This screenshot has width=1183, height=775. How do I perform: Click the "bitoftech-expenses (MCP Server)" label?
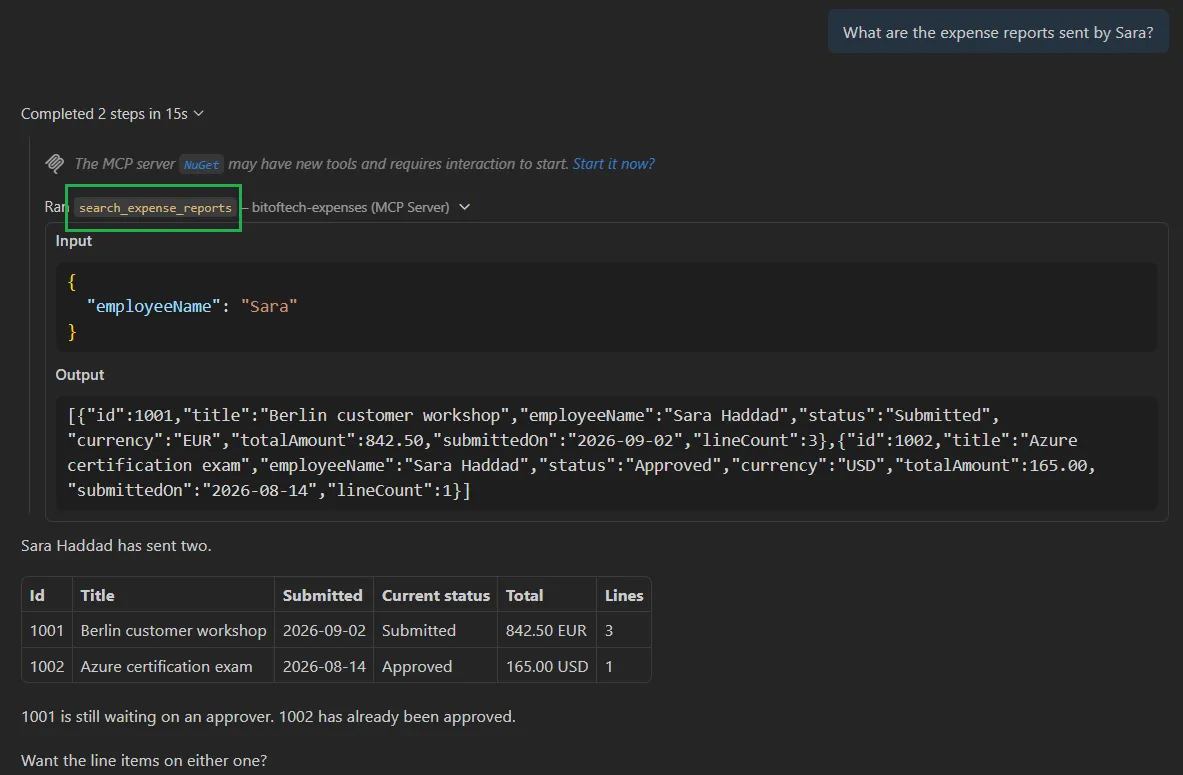351,207
